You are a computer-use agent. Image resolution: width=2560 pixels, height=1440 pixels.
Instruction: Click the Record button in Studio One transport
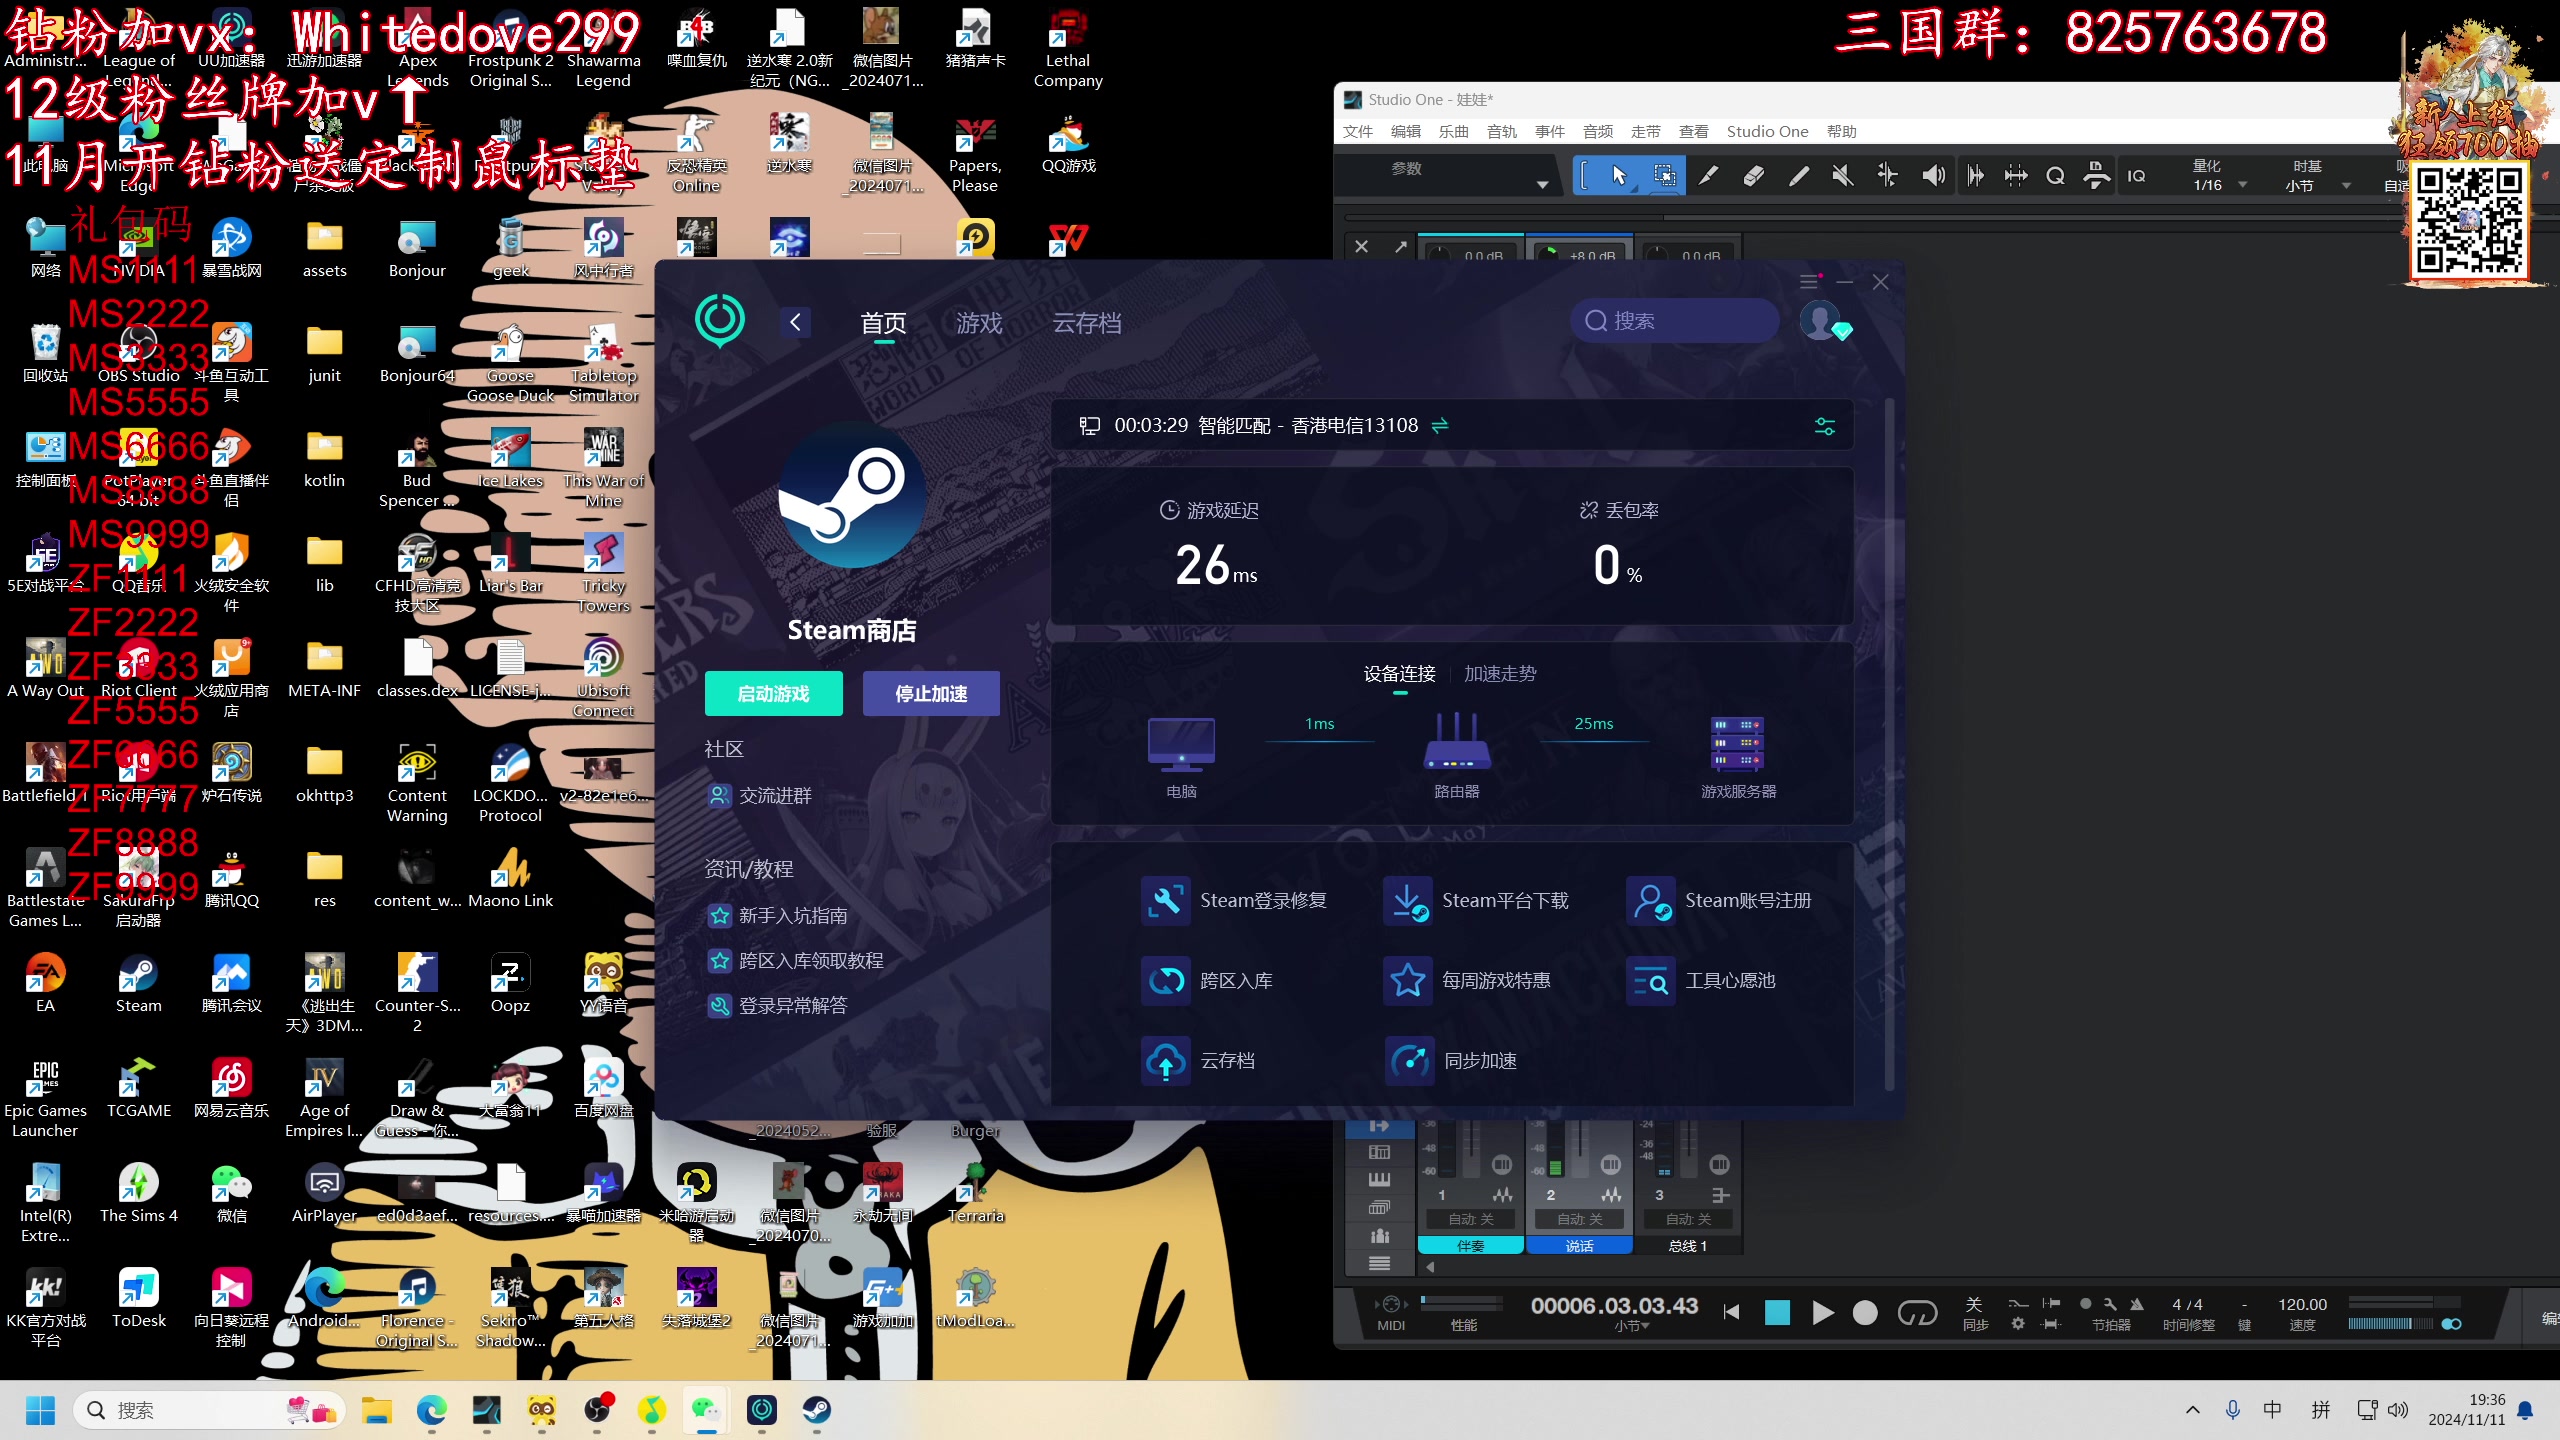tap(1865, 1313)
